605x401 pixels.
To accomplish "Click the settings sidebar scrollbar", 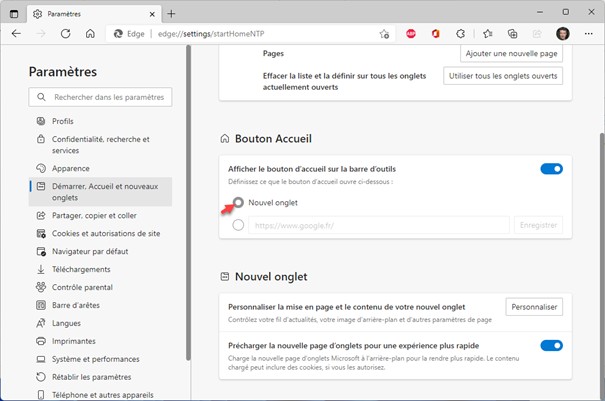I will pos(188,203).
